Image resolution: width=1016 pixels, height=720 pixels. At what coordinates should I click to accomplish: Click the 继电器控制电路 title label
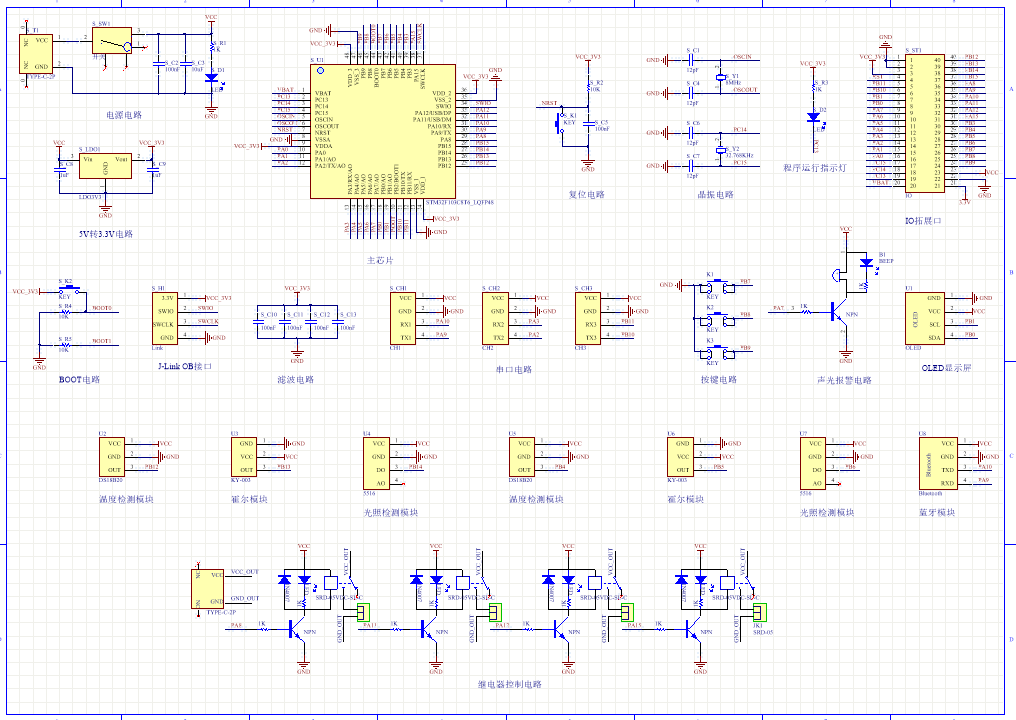510,684
